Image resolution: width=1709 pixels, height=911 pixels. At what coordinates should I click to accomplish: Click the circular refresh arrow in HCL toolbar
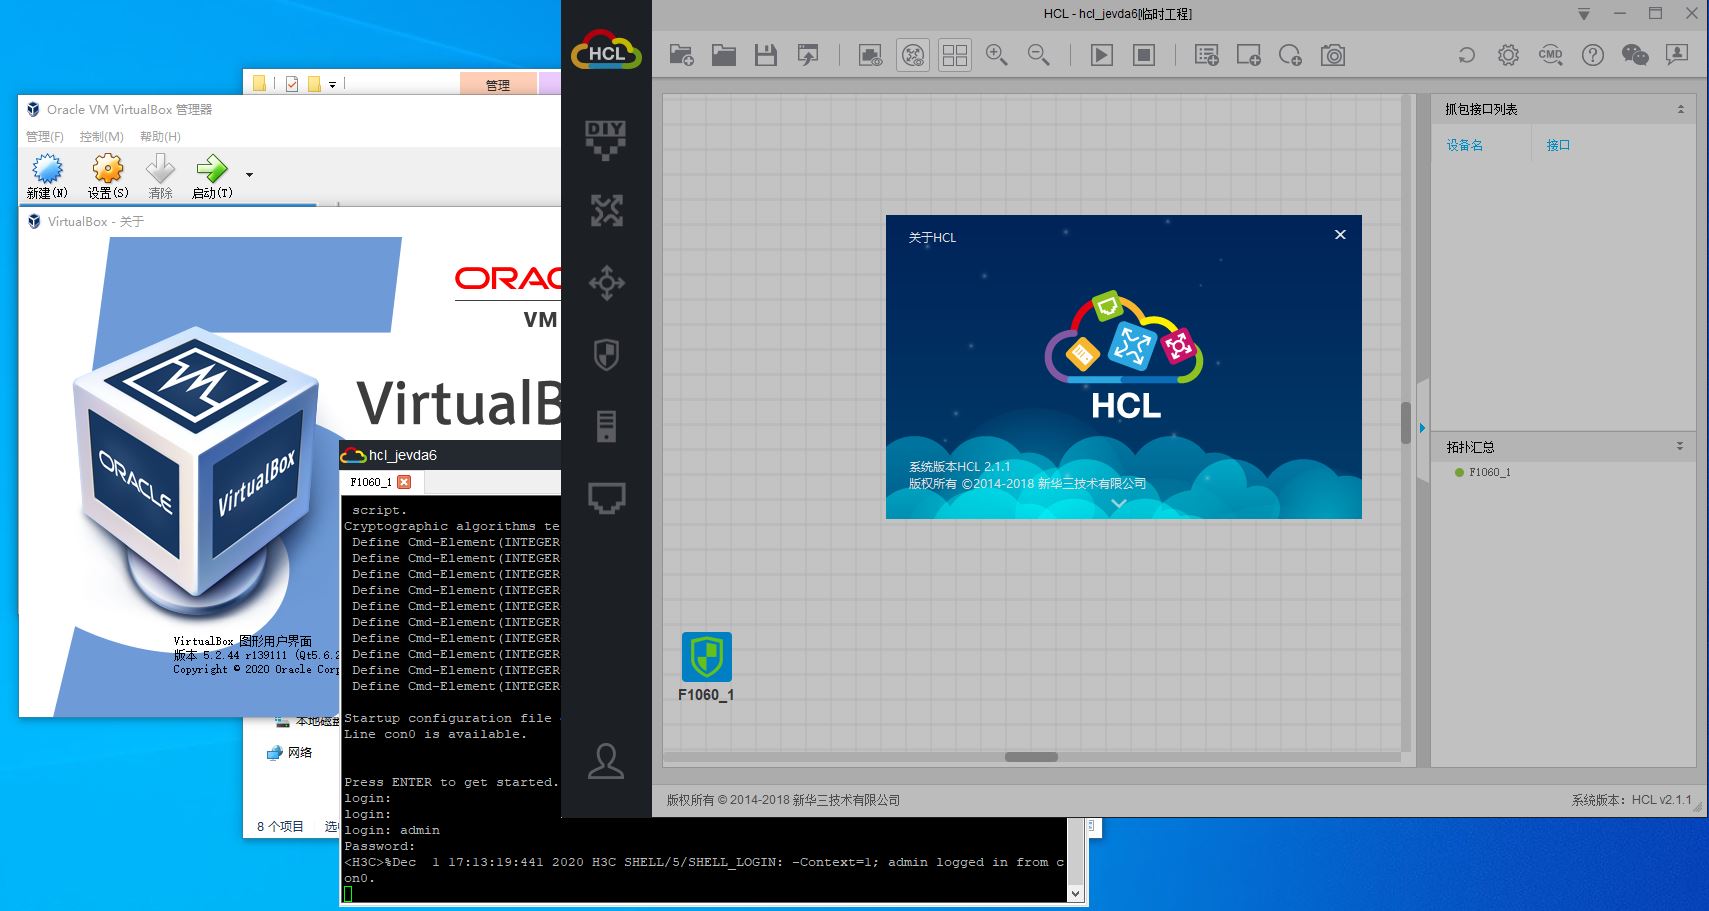(x=1467, y=55)
